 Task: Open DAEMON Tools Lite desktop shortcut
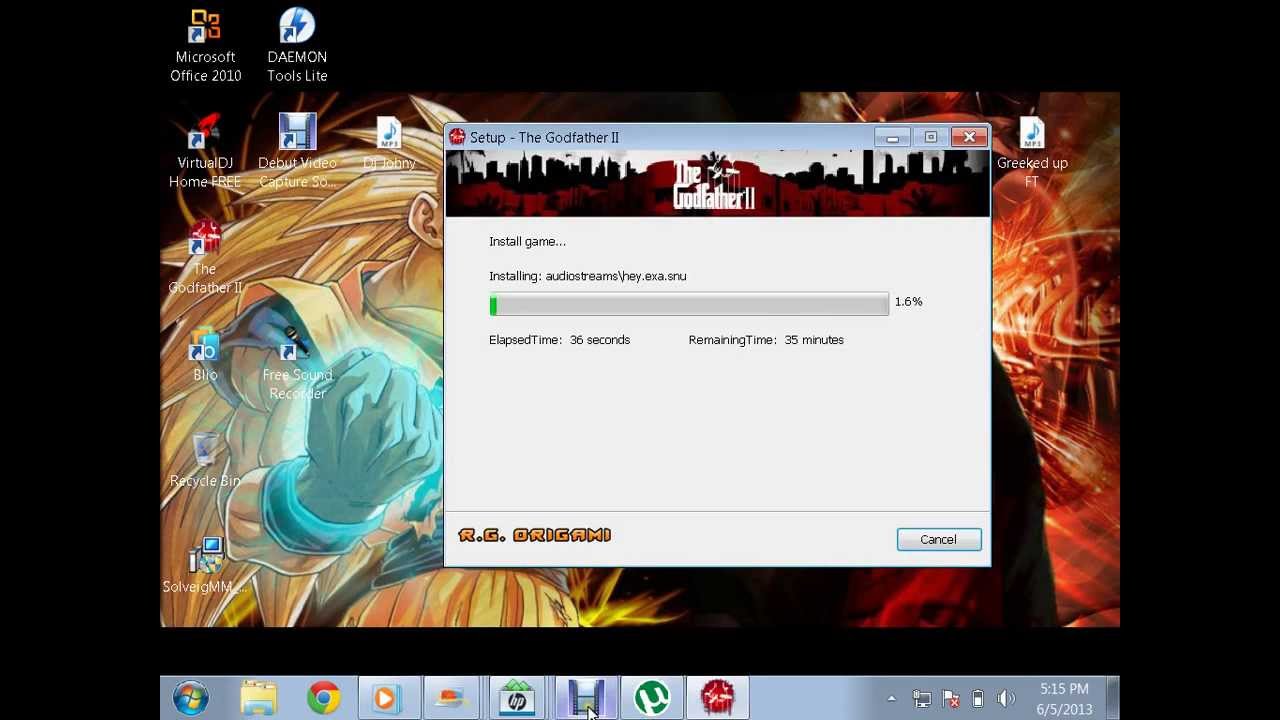click(297, 45)
